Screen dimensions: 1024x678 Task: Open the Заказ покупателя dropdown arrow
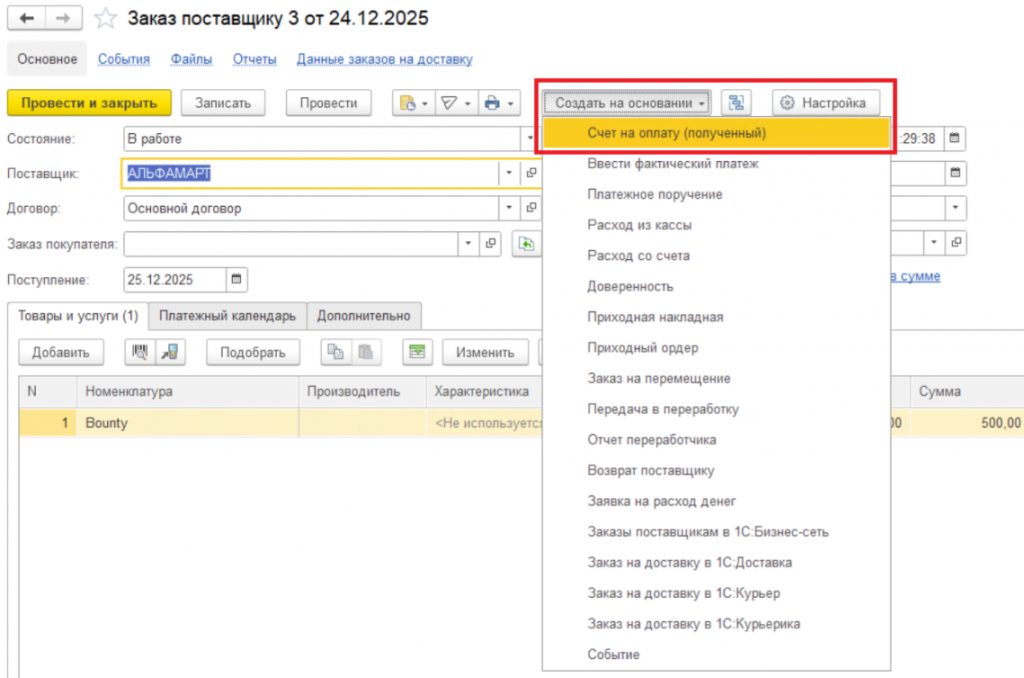[468, 243]
